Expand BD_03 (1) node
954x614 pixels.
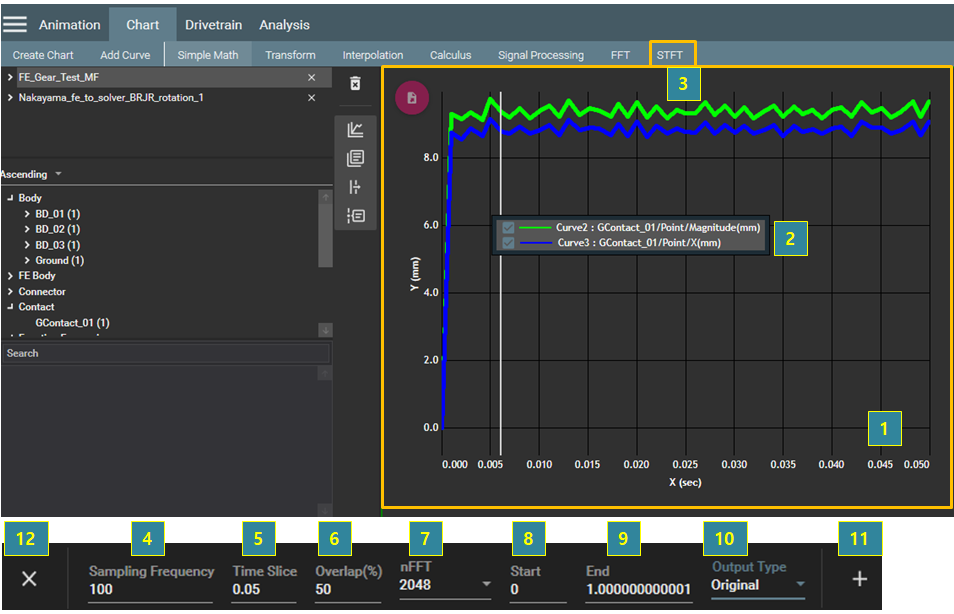click(x=27, y=245)
